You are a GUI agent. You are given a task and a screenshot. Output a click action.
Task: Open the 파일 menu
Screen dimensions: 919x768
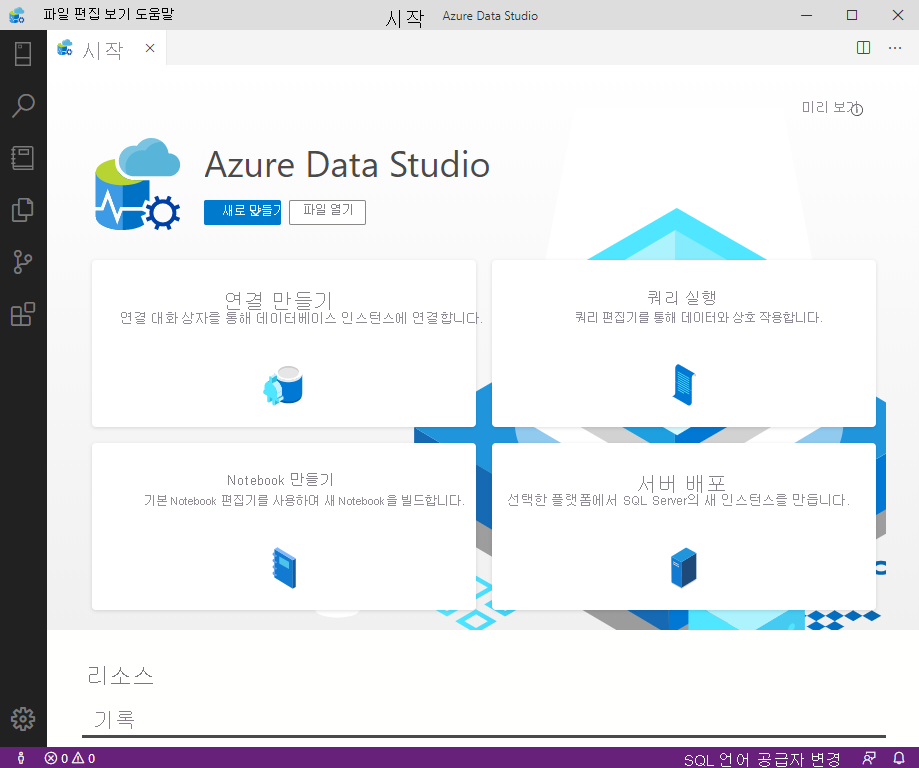click(56, 14)
